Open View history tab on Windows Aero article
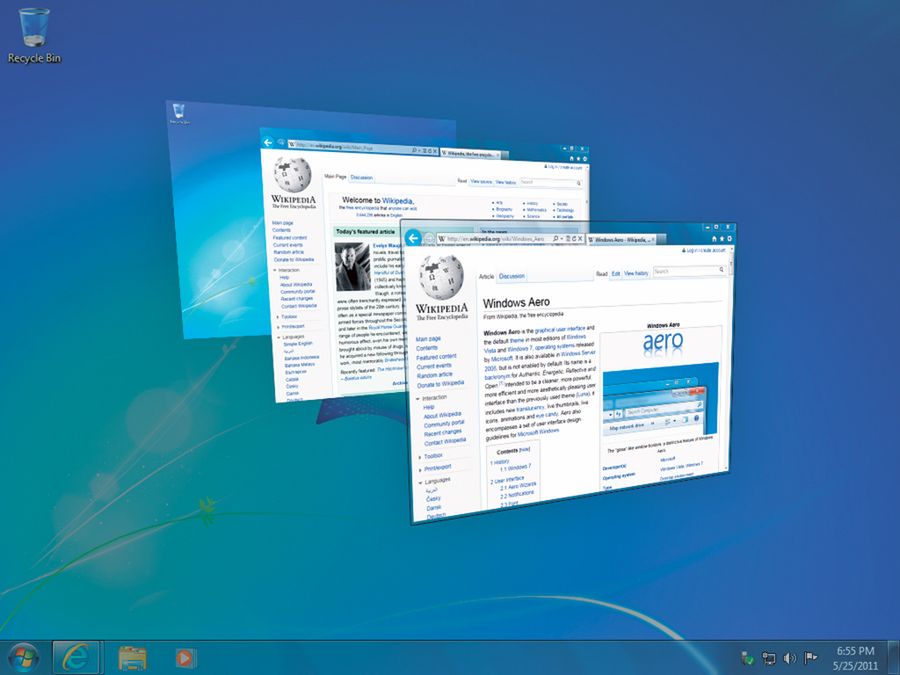Viewport: 900px width, 675px height. (636, 273)
